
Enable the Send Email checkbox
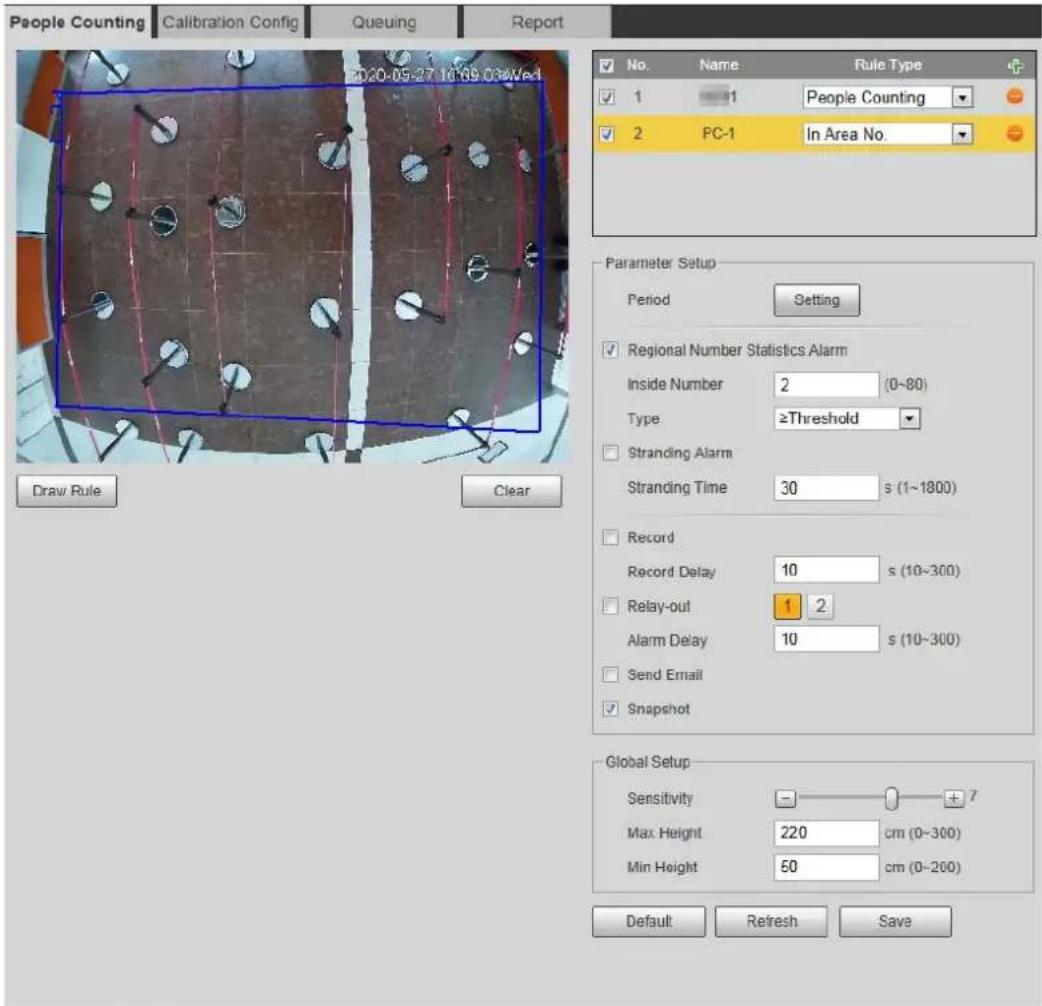[610, 674]
